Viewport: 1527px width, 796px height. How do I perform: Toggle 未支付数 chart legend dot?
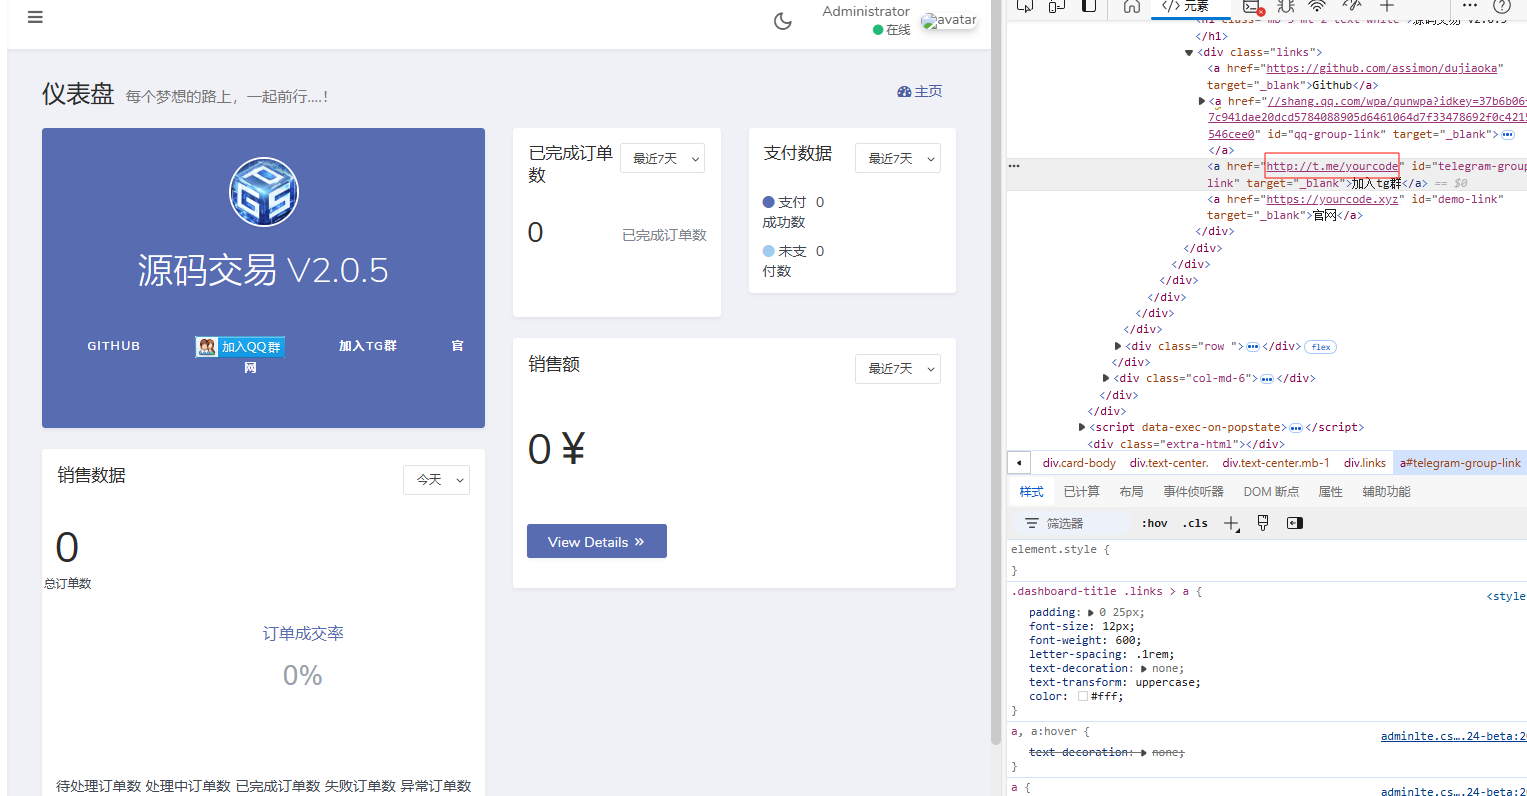pyautogui.click(x=769, y=251)
